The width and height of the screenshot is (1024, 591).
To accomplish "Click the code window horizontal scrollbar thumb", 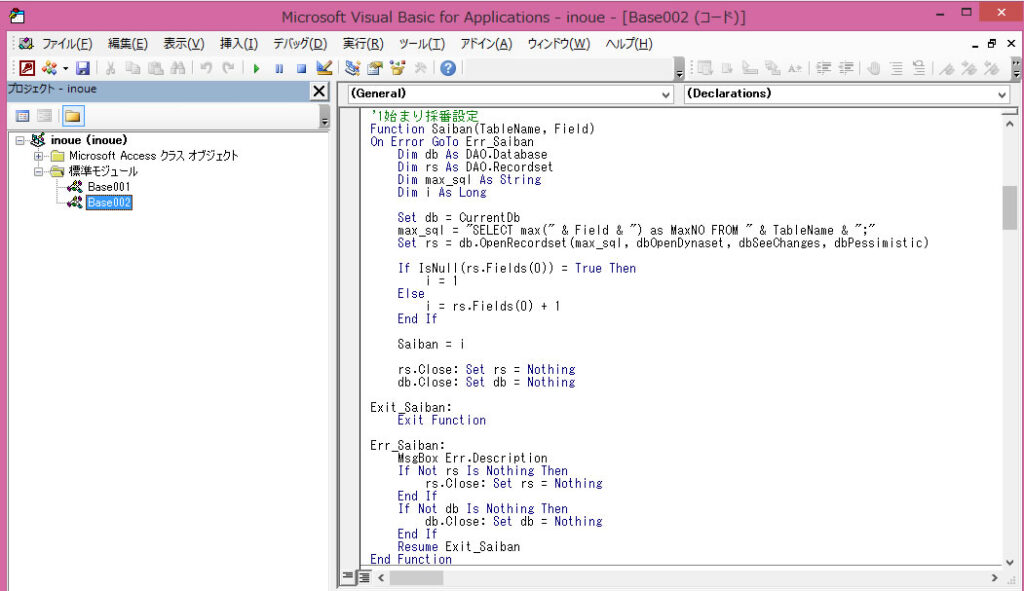I will [416, 578].
